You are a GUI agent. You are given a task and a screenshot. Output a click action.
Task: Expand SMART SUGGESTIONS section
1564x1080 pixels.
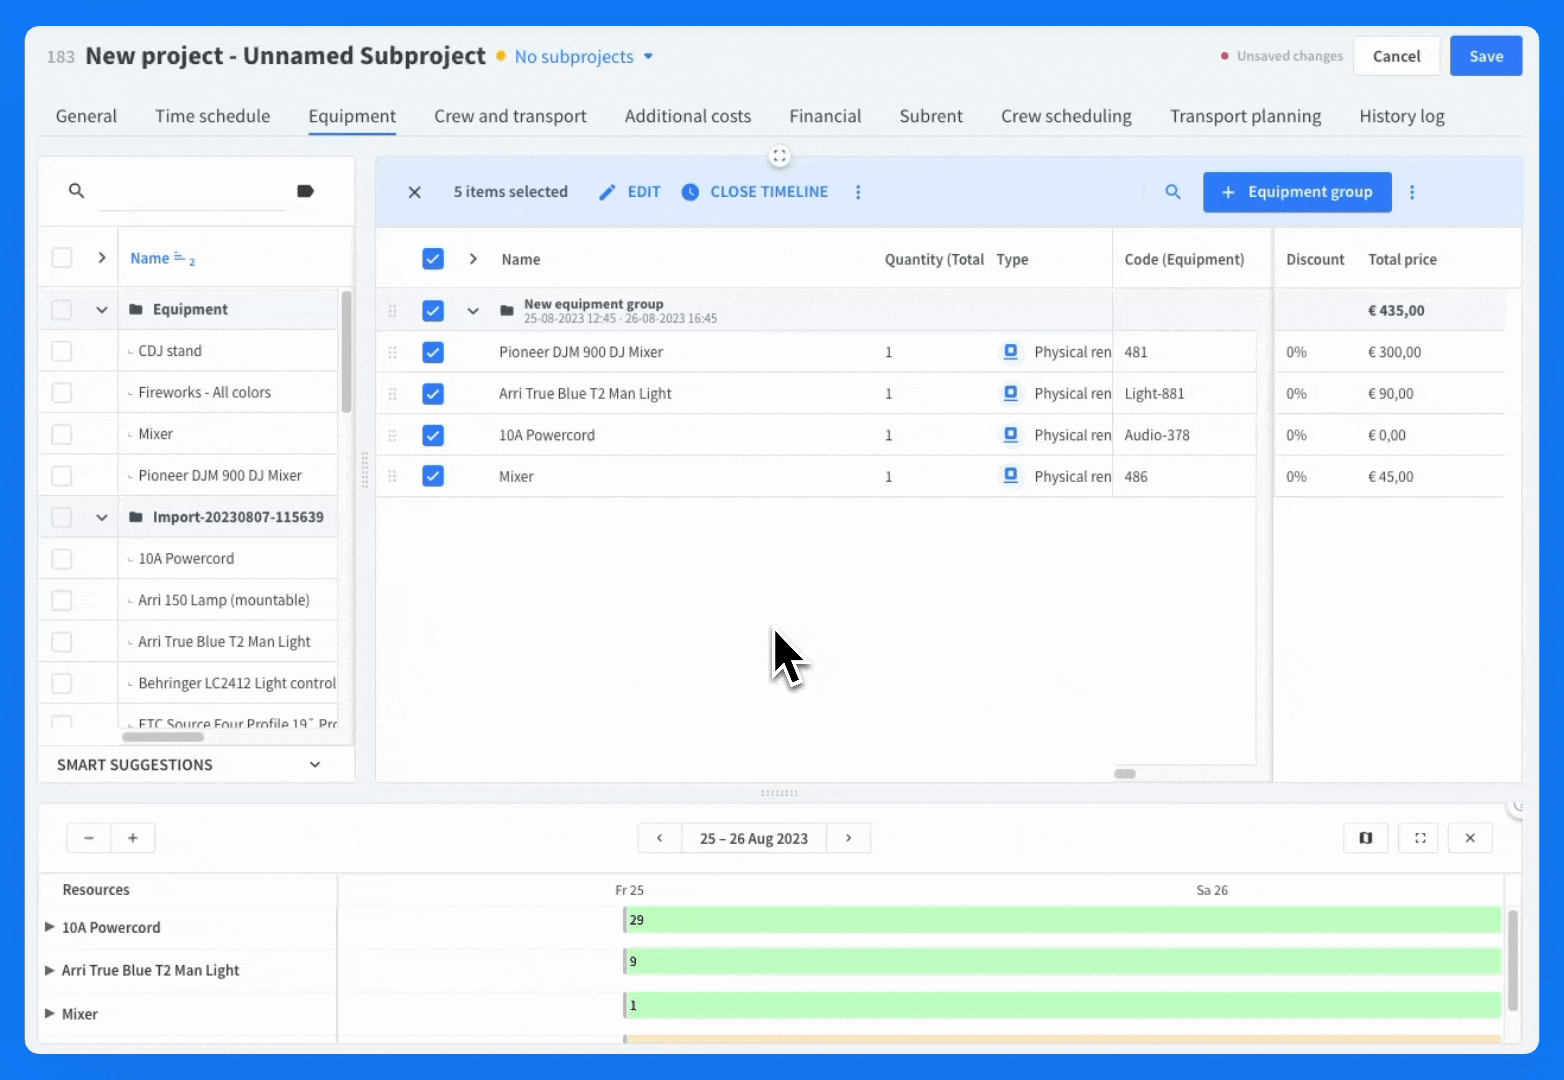315,765
